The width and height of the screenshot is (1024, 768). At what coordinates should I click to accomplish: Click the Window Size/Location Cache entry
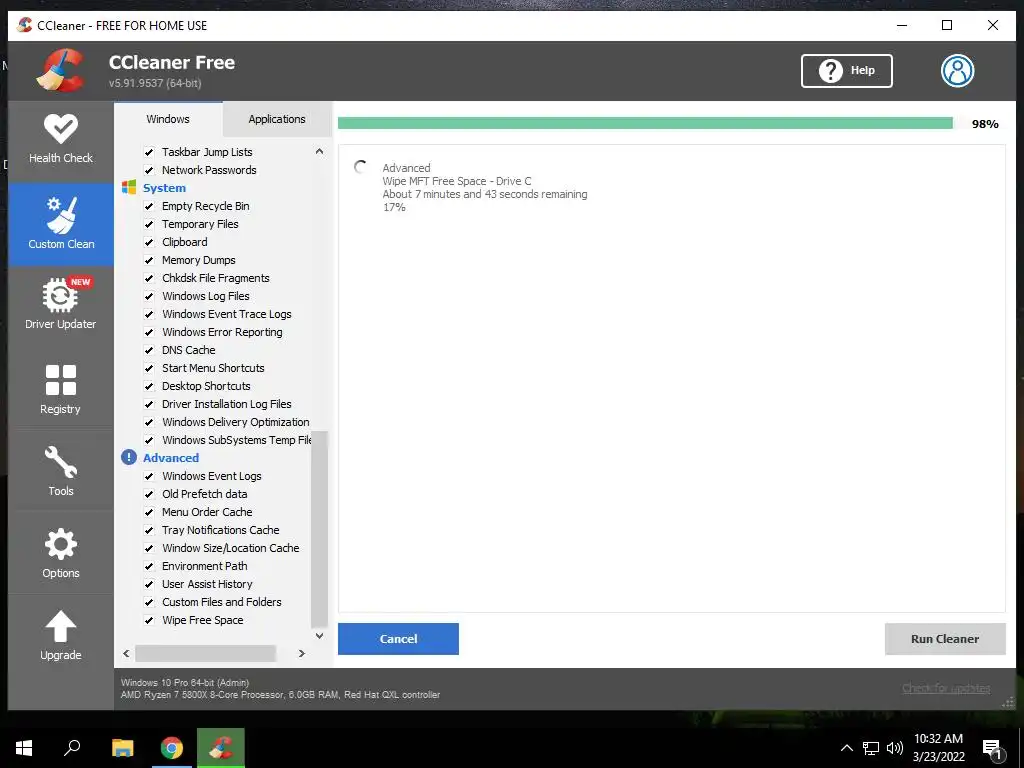coord(231,548)
